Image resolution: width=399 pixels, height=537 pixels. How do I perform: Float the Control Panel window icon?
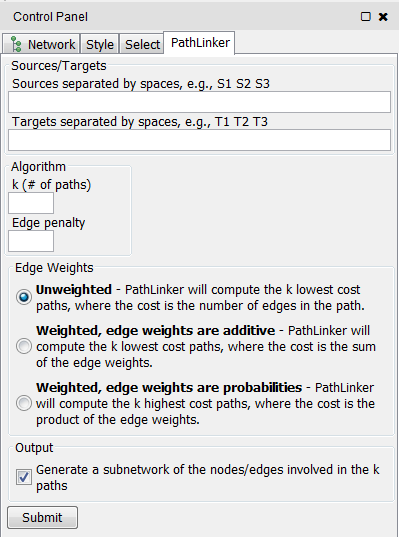coord(365,16)
